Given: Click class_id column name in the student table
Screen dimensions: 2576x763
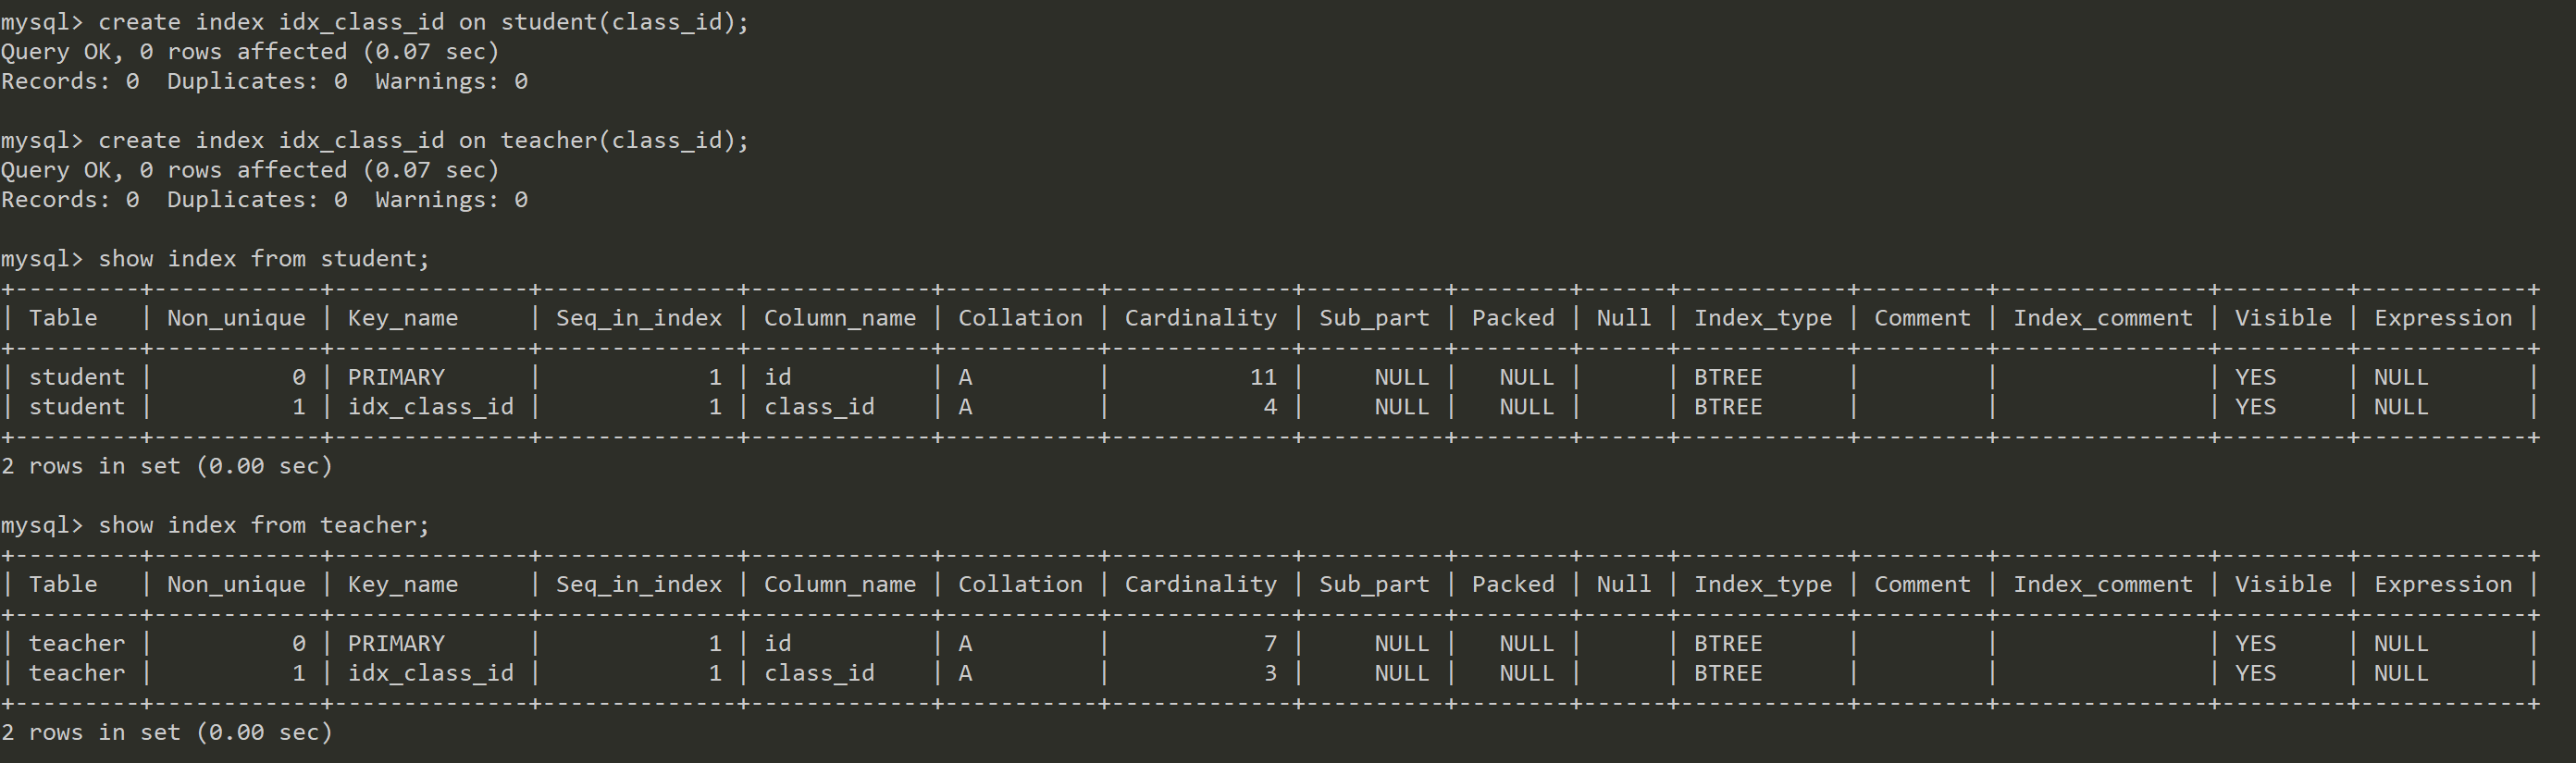Looking at the screenshot, I should [819, 407].
